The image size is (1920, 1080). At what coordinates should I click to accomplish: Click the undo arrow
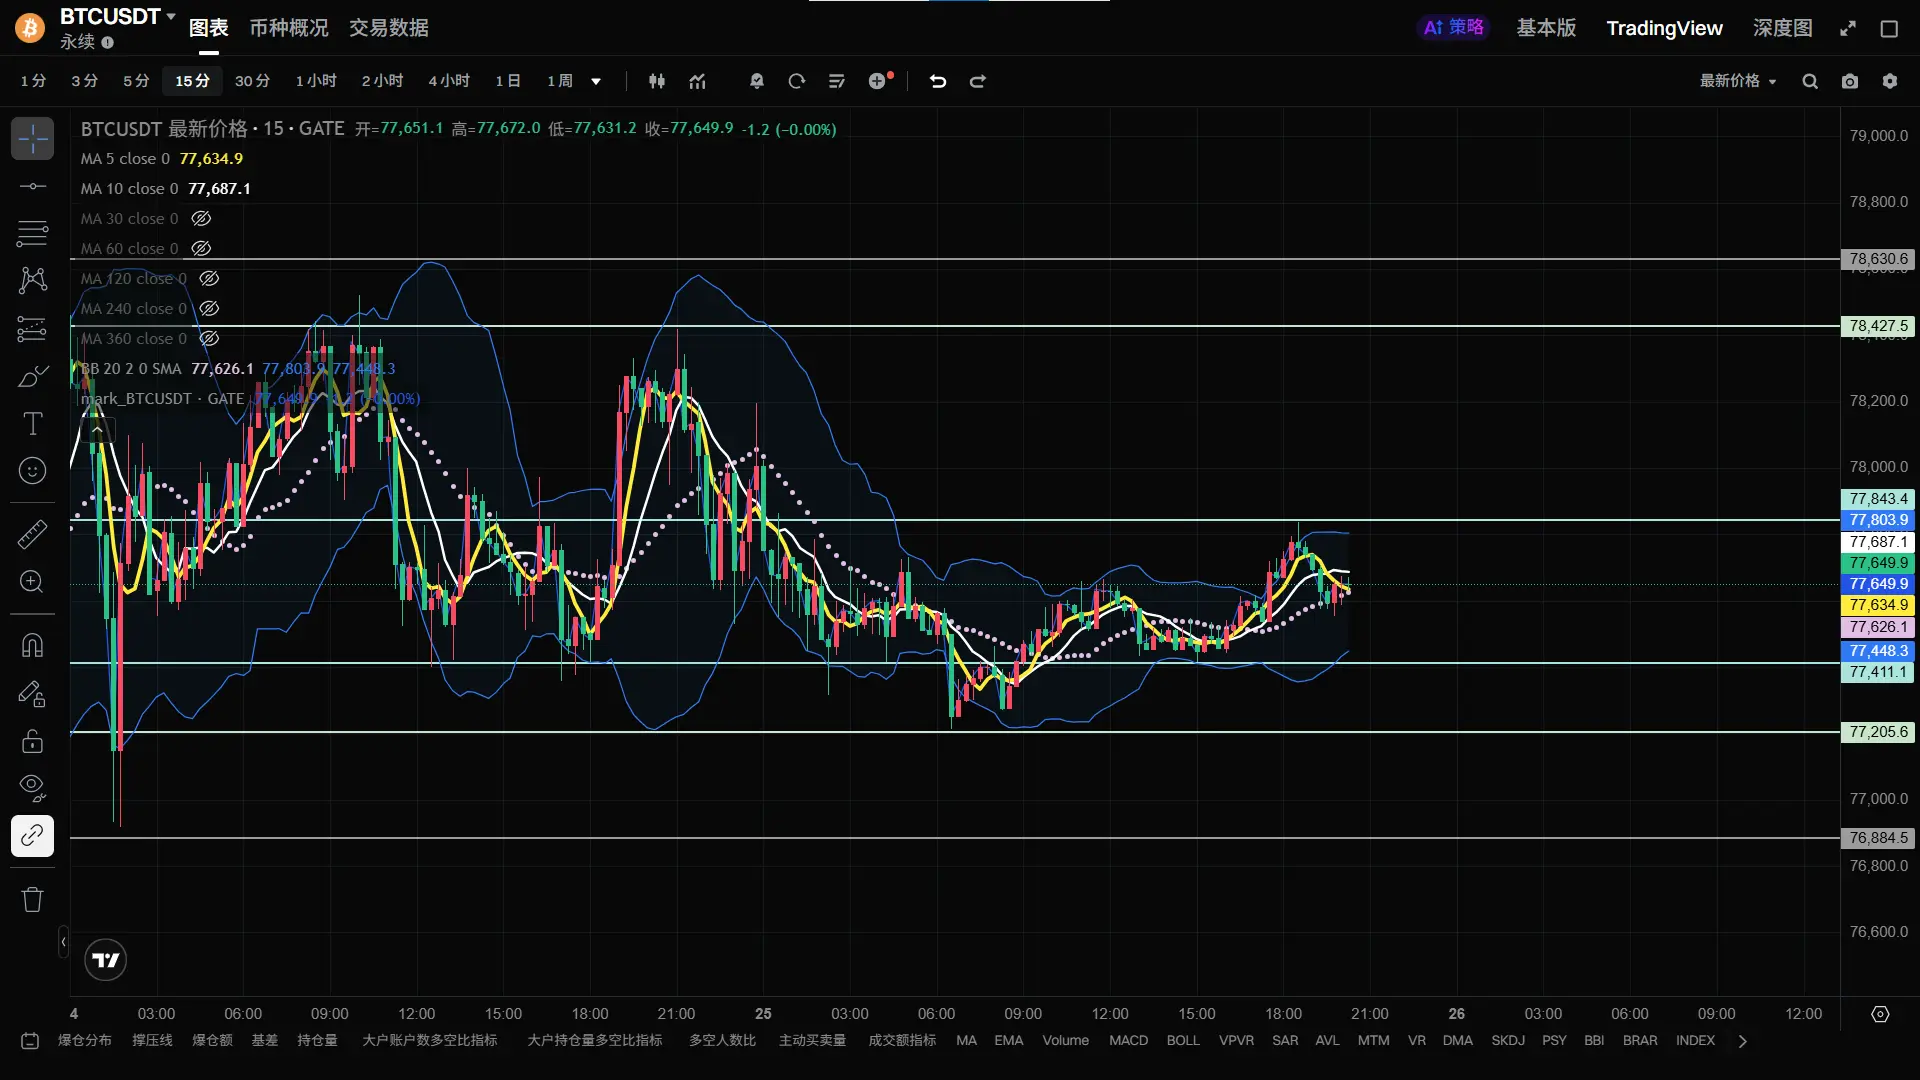(937, 81)
